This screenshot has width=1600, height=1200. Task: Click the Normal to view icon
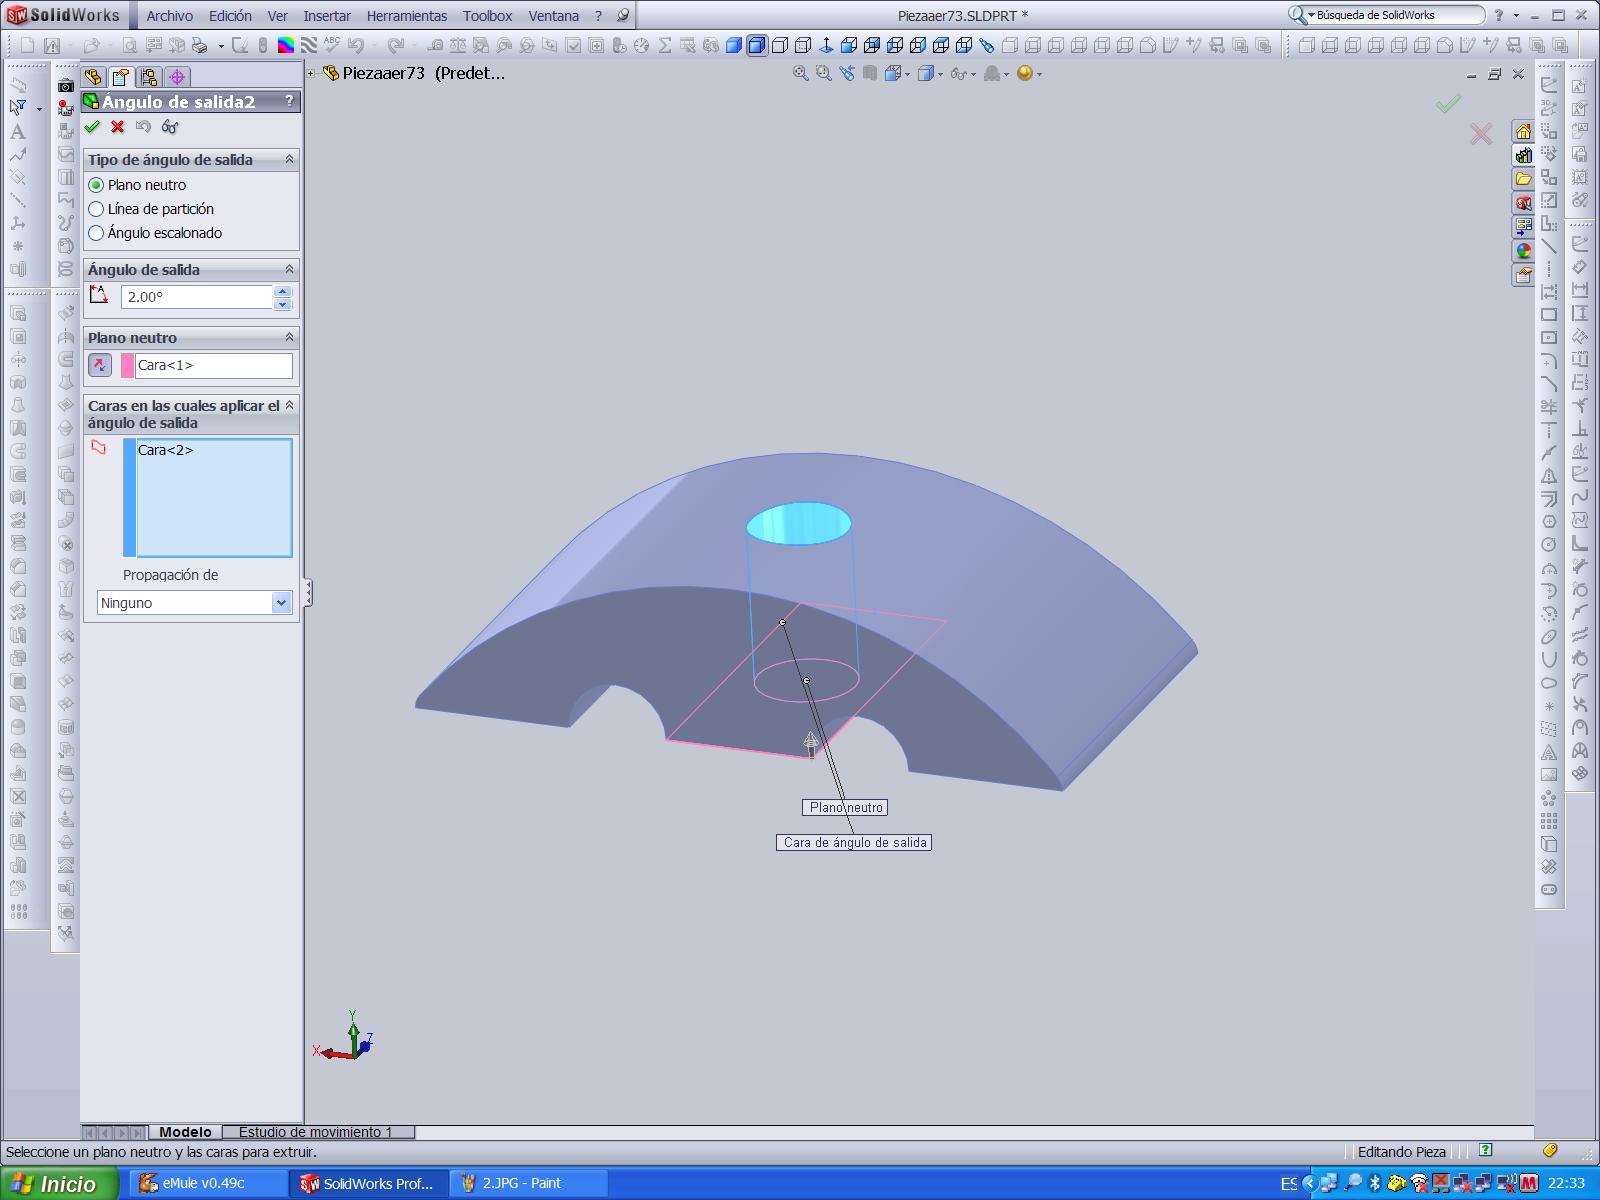coord(826,46)
